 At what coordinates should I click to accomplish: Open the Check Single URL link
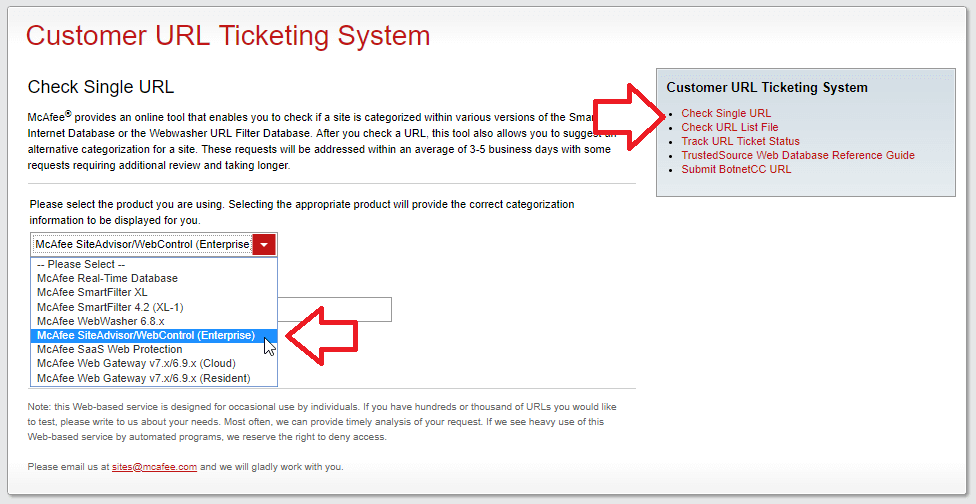[726, 113]
